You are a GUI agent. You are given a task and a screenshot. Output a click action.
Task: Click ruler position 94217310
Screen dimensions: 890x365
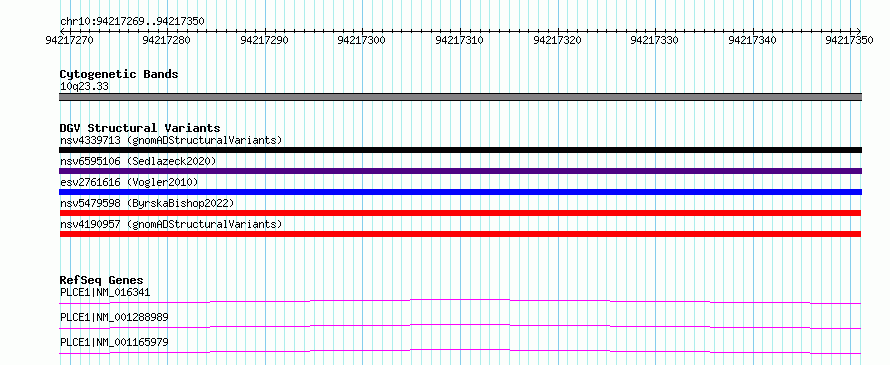point(460,40)
